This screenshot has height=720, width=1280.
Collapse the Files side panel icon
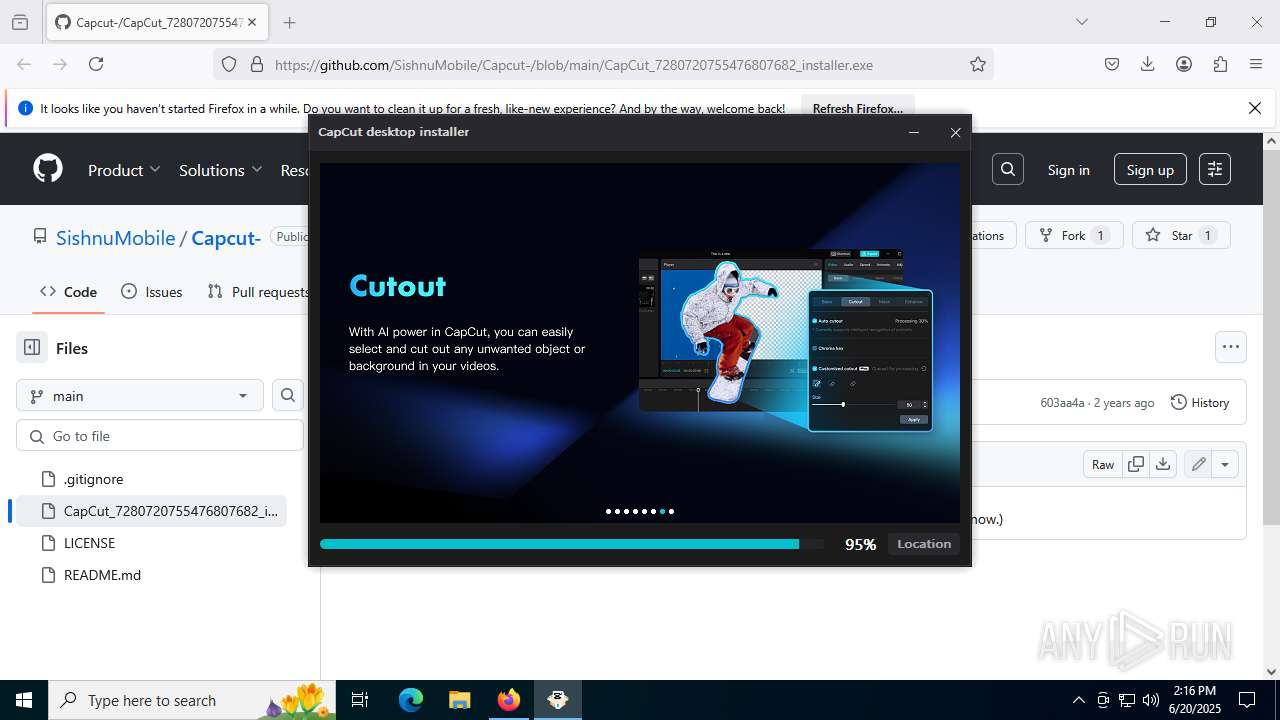click(32, 347)
